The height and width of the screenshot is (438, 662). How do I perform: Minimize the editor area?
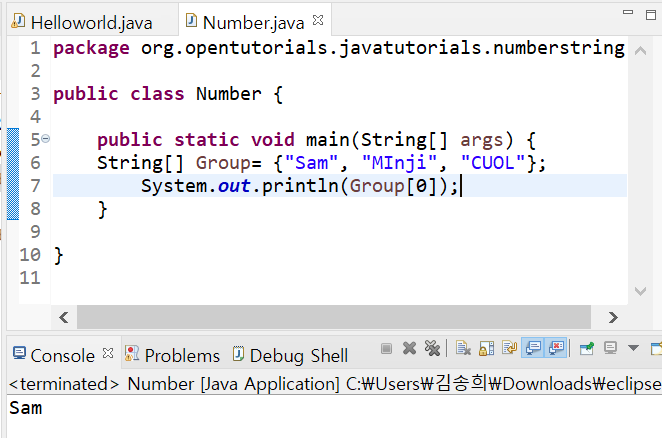tap(628, 12)
